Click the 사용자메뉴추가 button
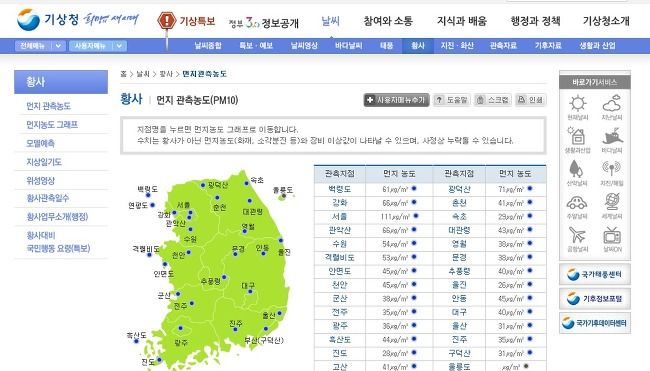Image resolution: width=650 pixels, height=371 pixels. tap(396, 100)
